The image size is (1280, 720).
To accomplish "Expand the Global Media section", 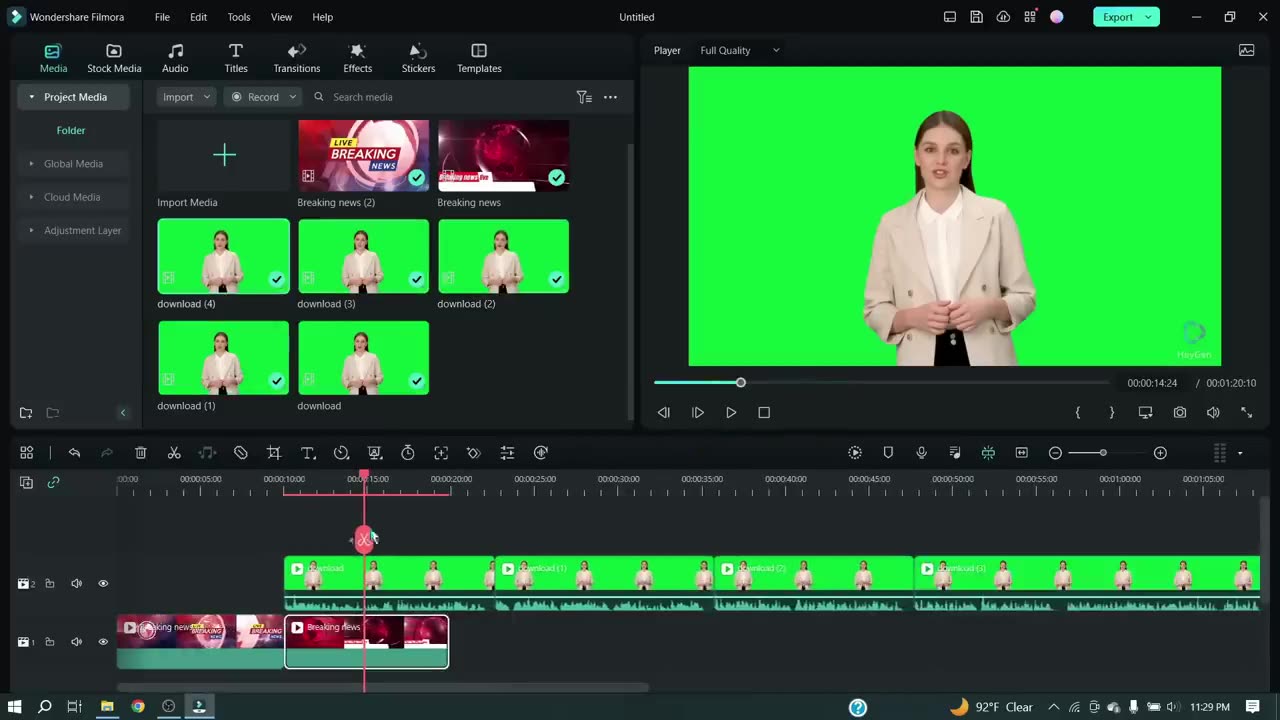I will 31,164.
